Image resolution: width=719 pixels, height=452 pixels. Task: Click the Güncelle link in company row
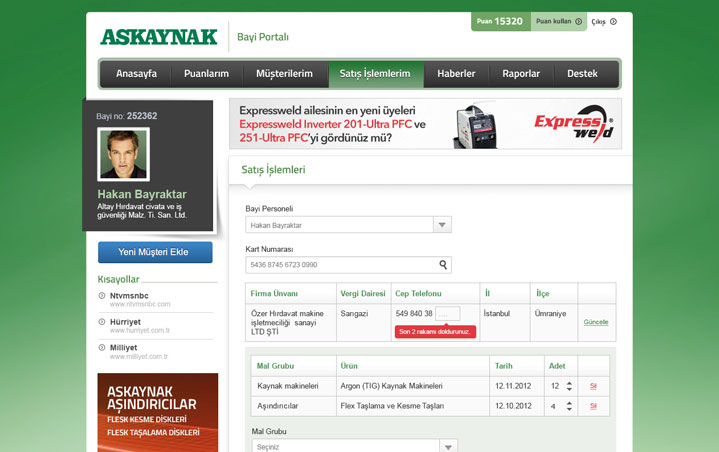(x=596, y=322)
